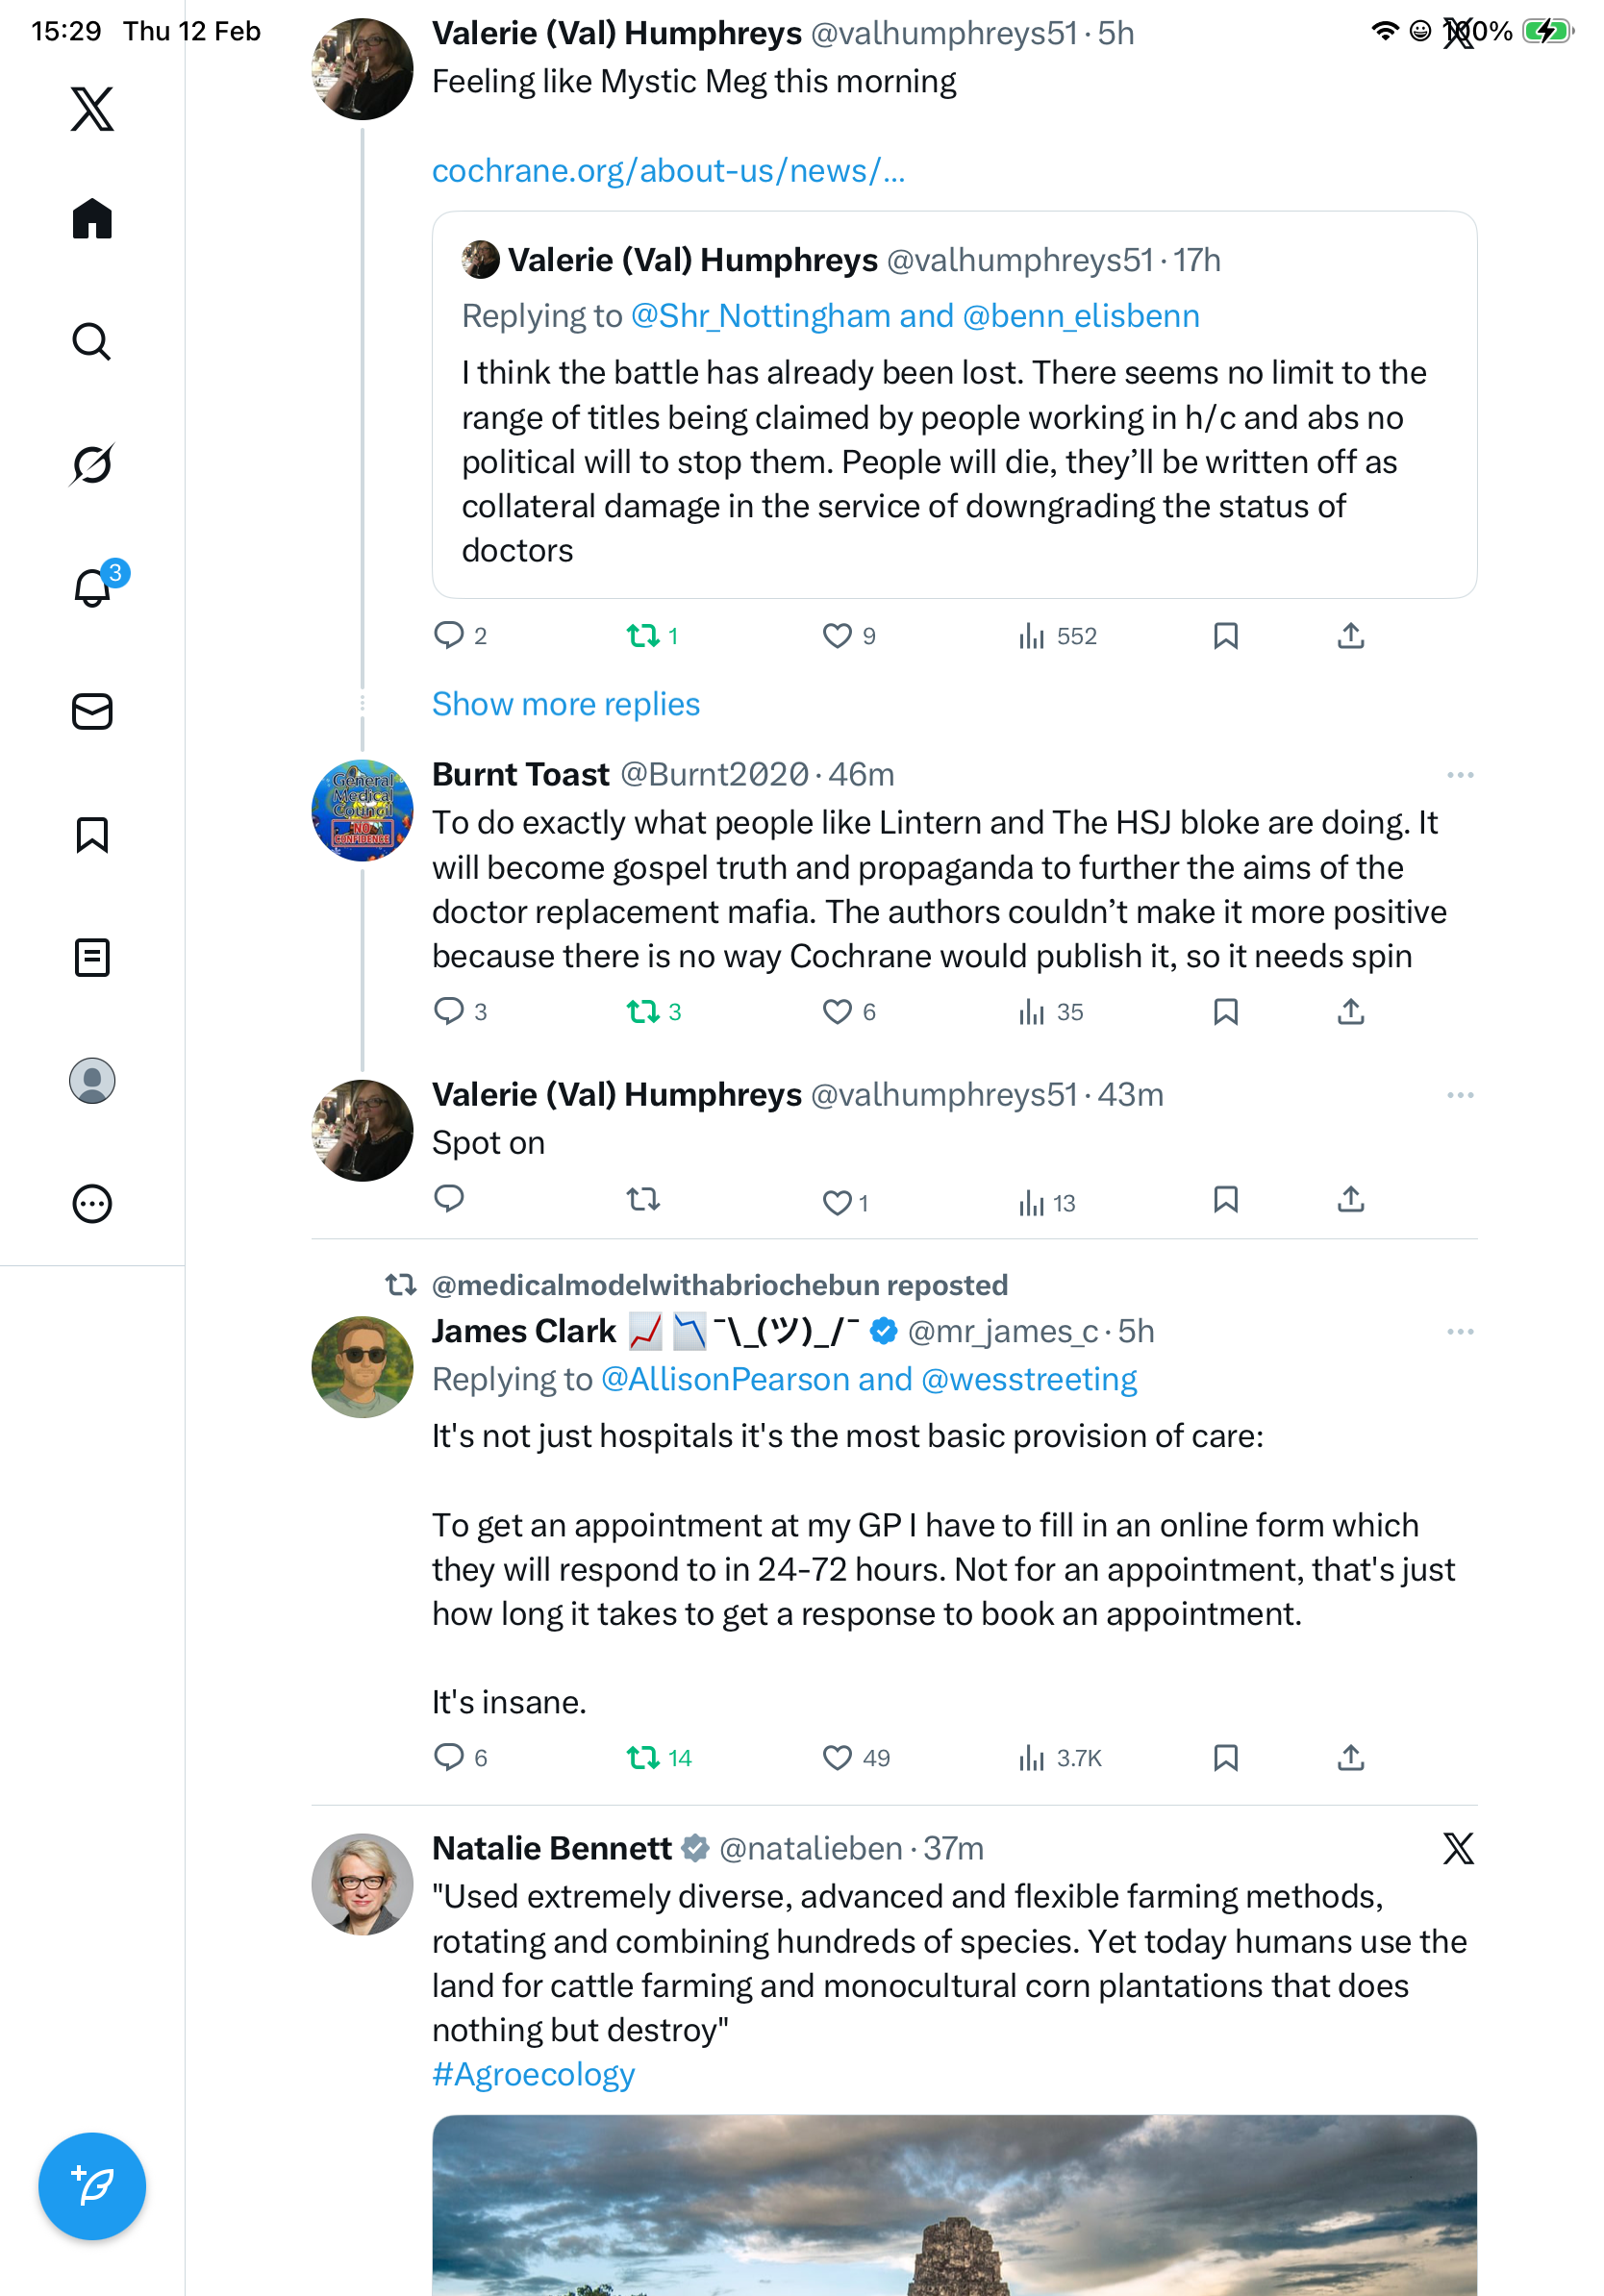Screen dimensions: 1604x2296
Task: Open the Grok icon in sidebar
Action: [x=92, y=464]
